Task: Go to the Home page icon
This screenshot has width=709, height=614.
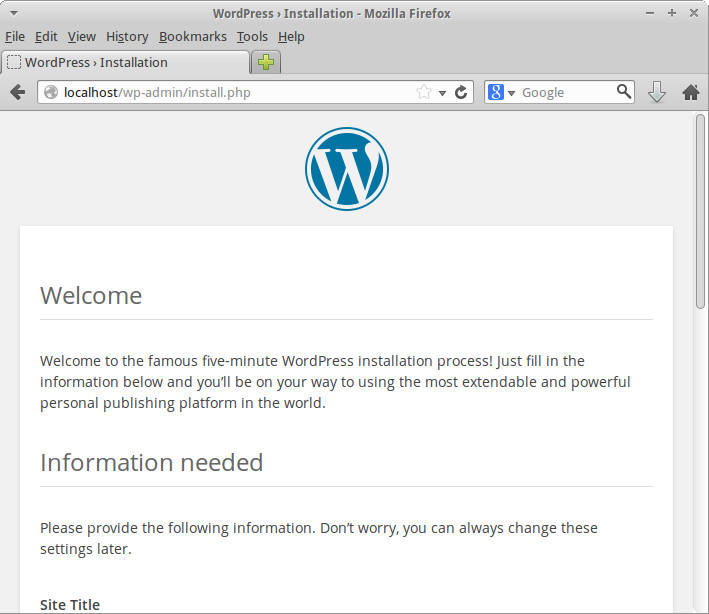Action: tap(690, 92)
